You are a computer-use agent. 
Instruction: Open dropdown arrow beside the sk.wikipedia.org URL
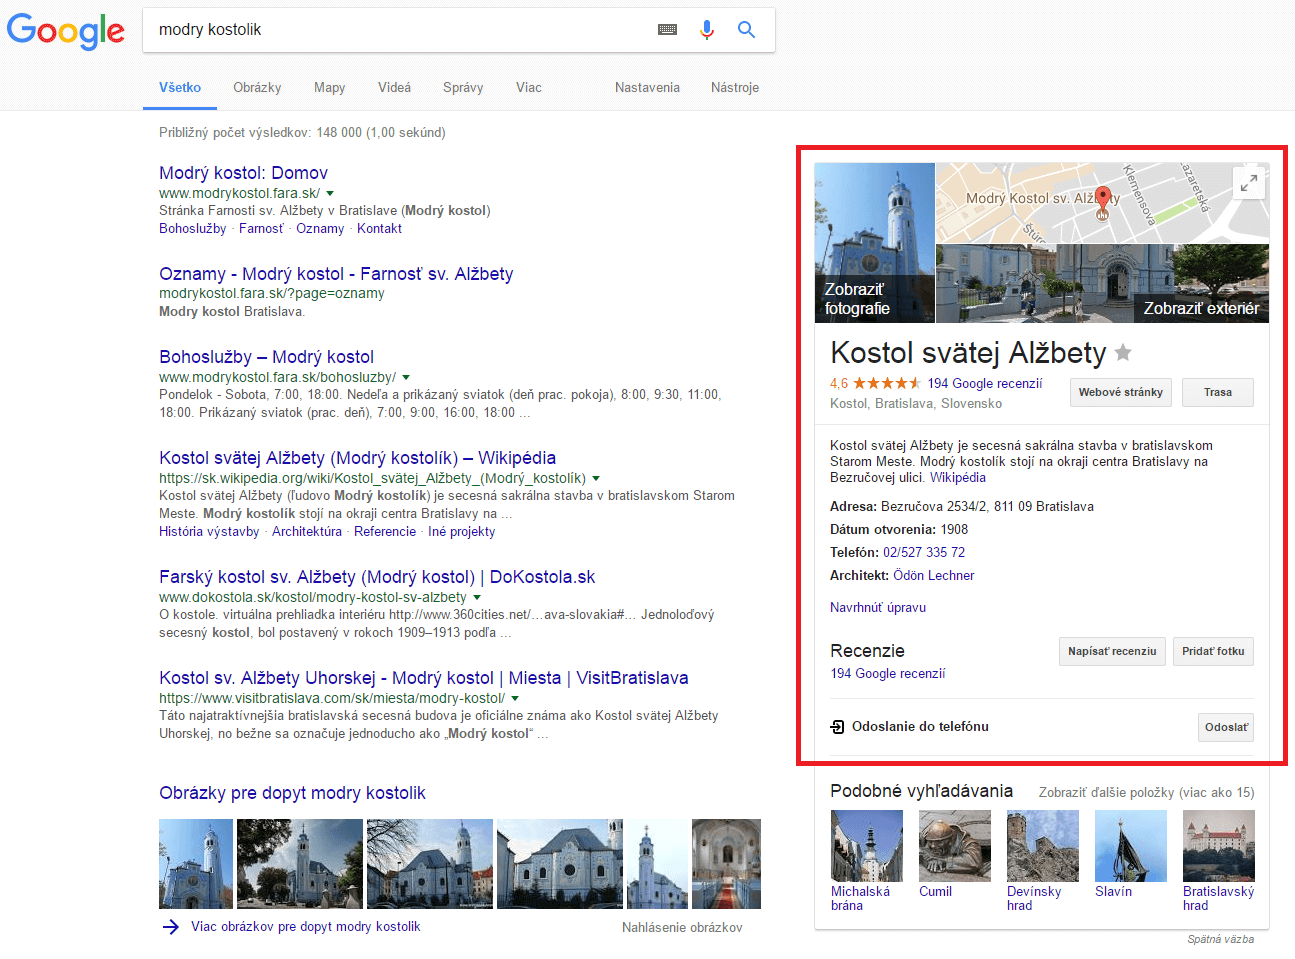click(x=596, y=478)
